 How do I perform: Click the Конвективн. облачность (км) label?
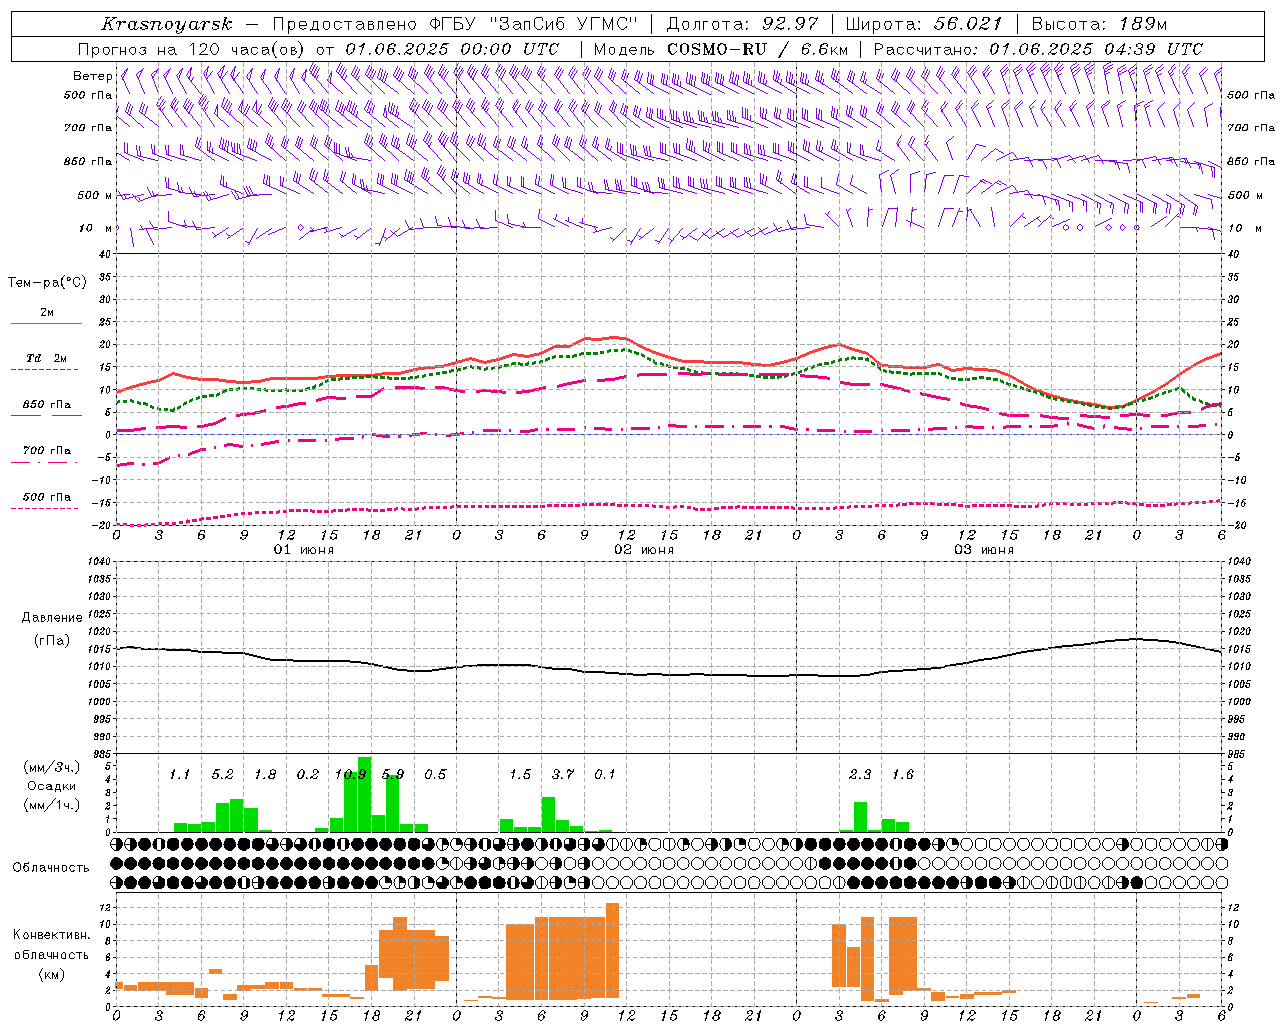click(51, 955)
